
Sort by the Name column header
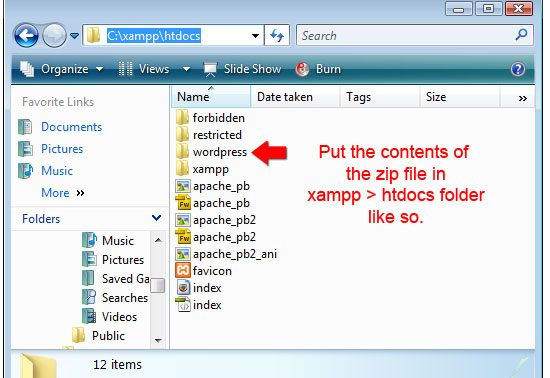pos(211,97)
